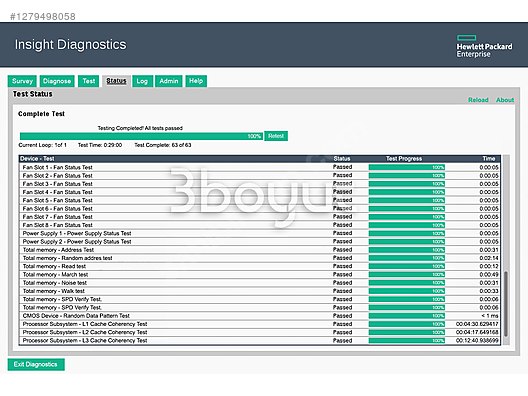
Task: Select Power Supply 2 status test row
Action: (259, 241)
